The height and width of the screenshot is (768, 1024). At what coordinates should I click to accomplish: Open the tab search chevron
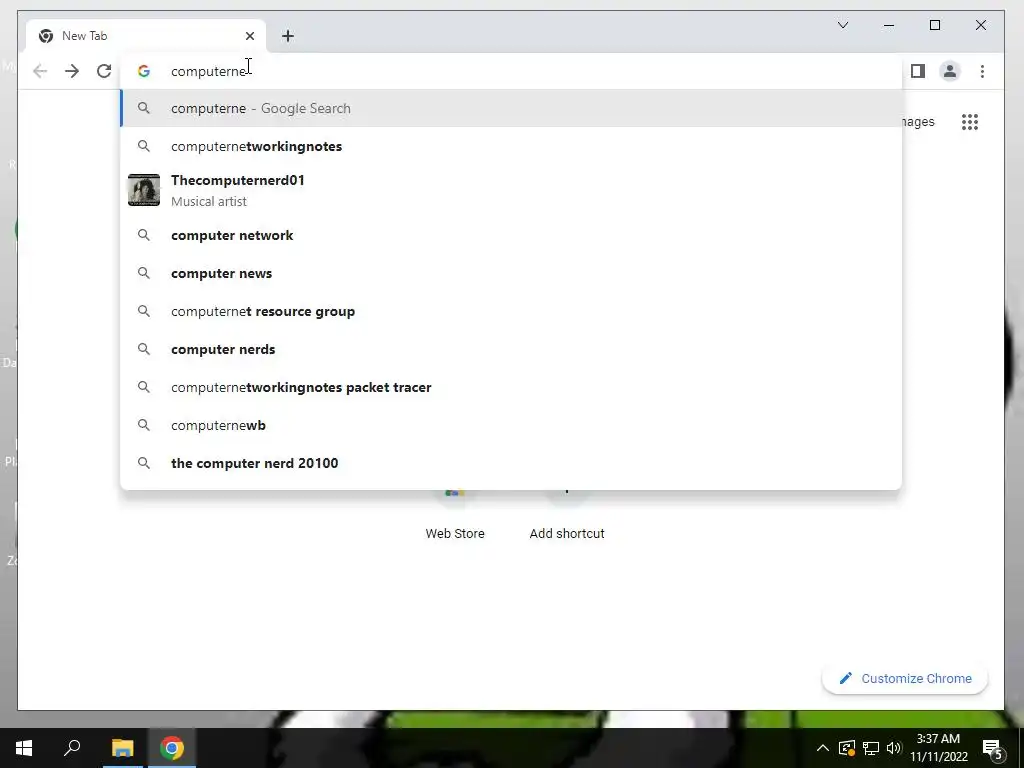843,25
